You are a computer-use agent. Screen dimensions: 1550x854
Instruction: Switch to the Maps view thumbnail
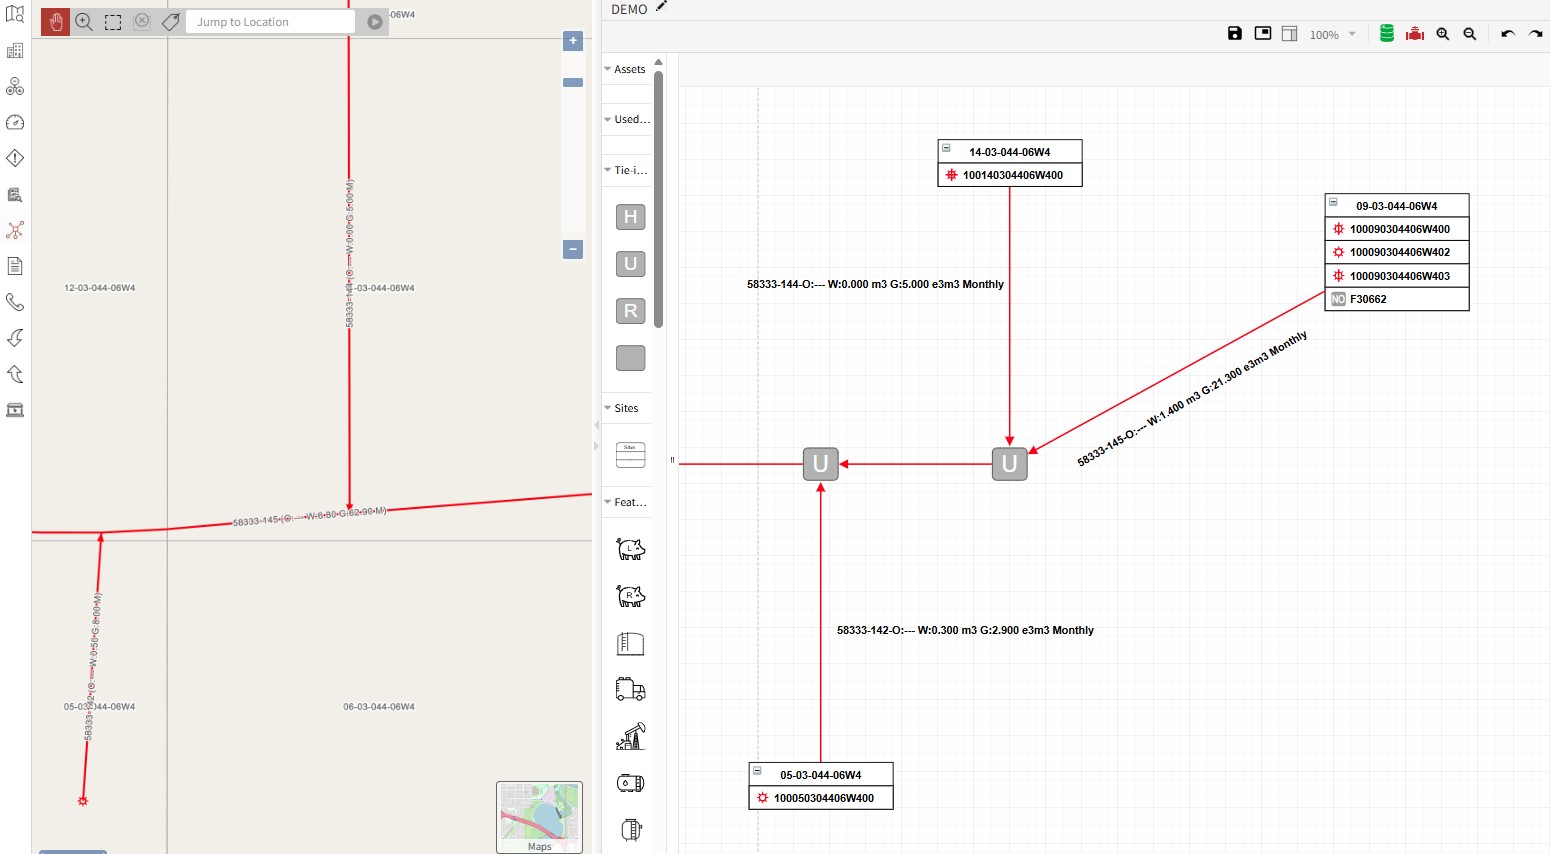tap(539, 816)
